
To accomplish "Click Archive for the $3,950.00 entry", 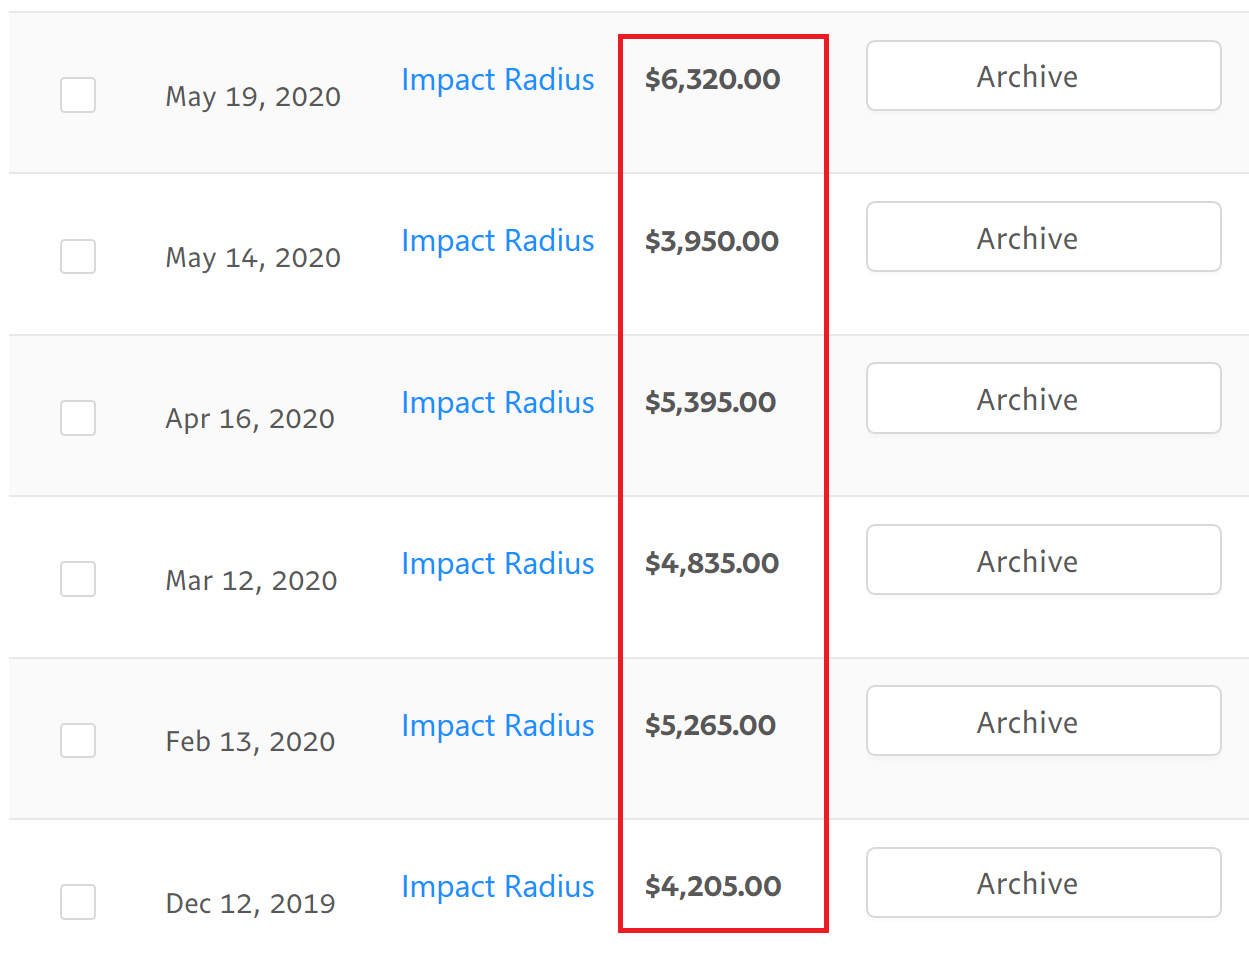I will pos(1044,237).
